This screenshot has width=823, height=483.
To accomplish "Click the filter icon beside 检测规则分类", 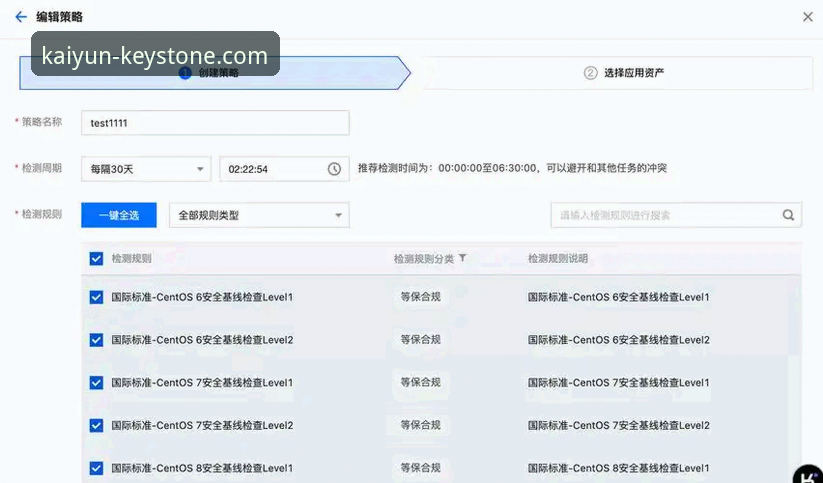I will tap(462, 258).
